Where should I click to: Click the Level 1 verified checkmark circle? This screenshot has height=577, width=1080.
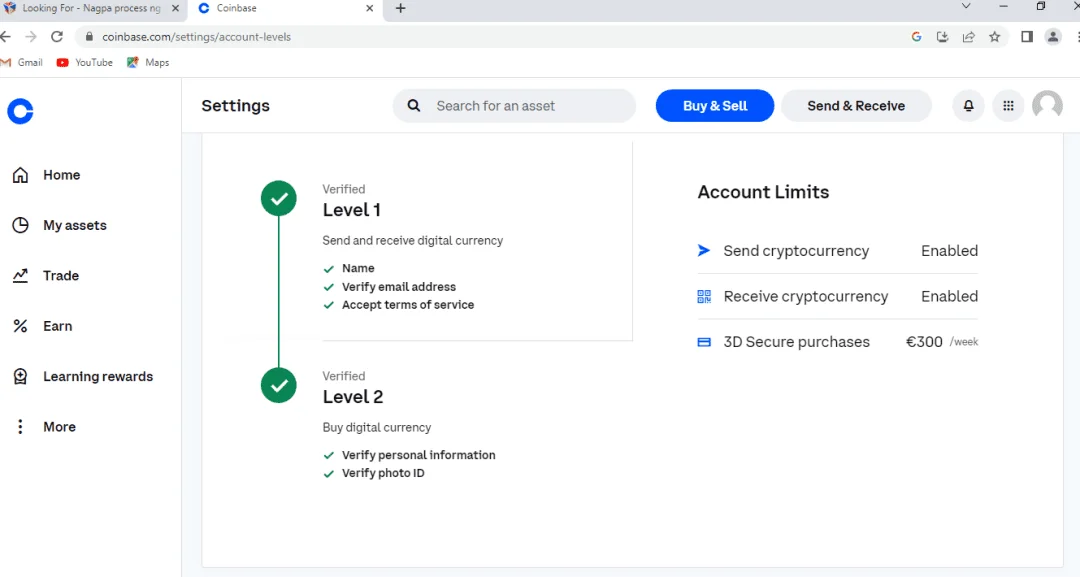click(279, 198)
